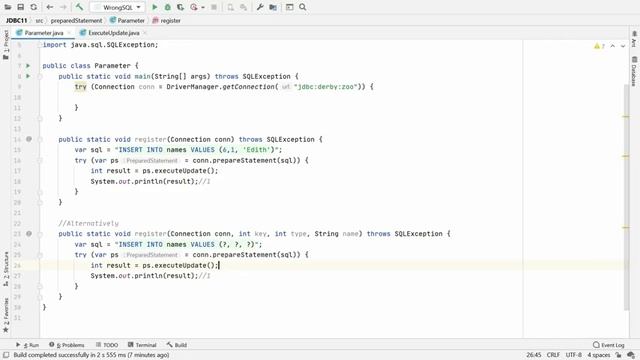Open the Run tool window
Viewport: 640px width, 360px height.
[27, 345]
